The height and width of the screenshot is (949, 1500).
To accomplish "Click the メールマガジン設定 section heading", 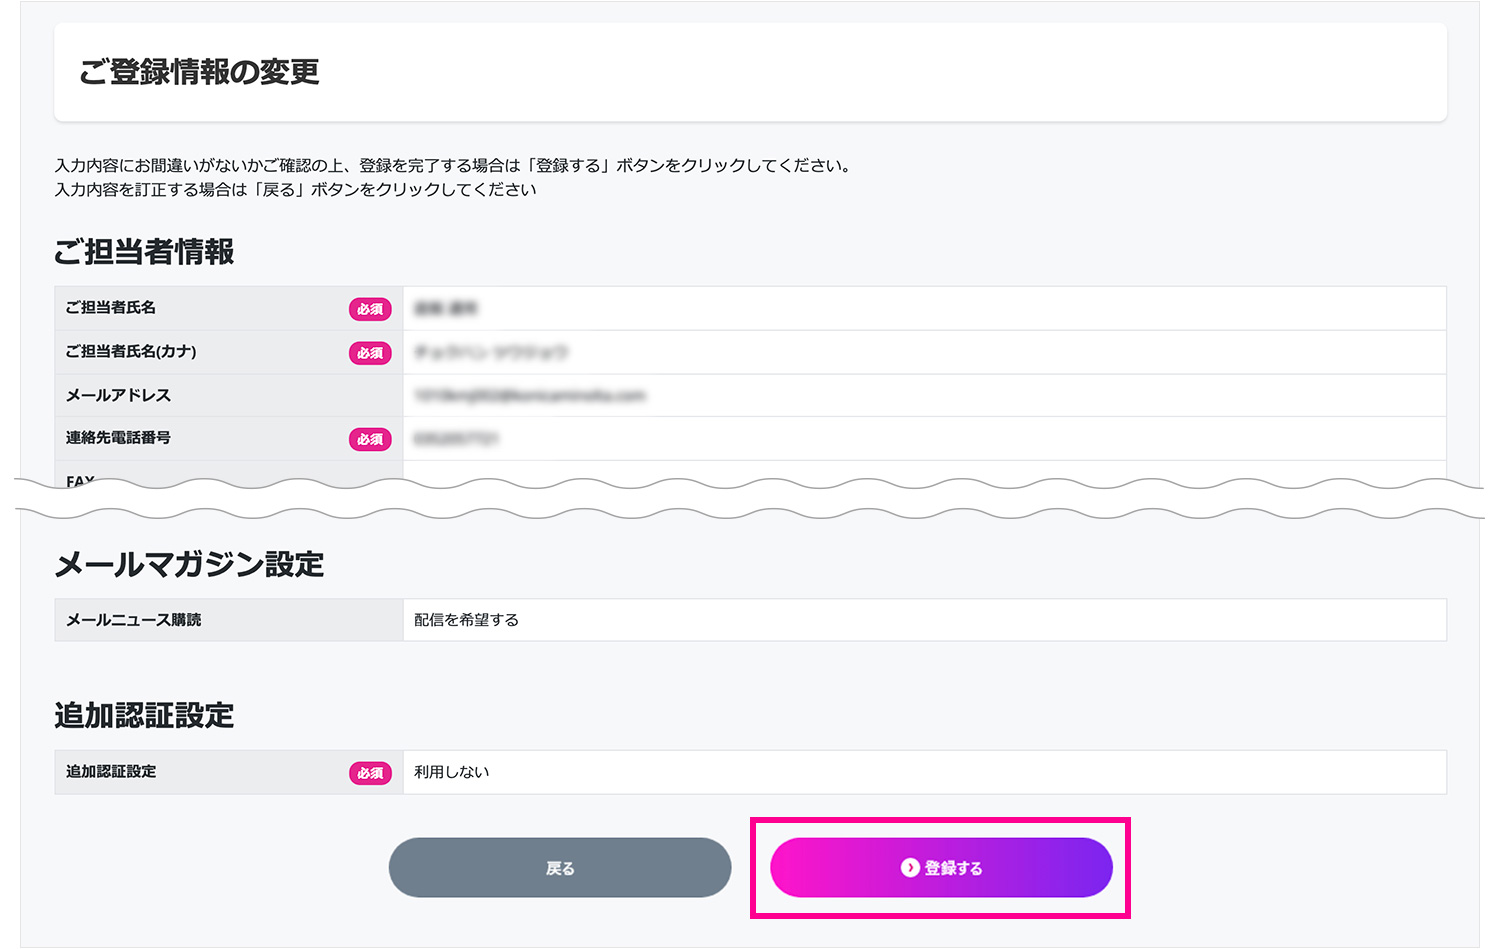I will click(190, 564).
